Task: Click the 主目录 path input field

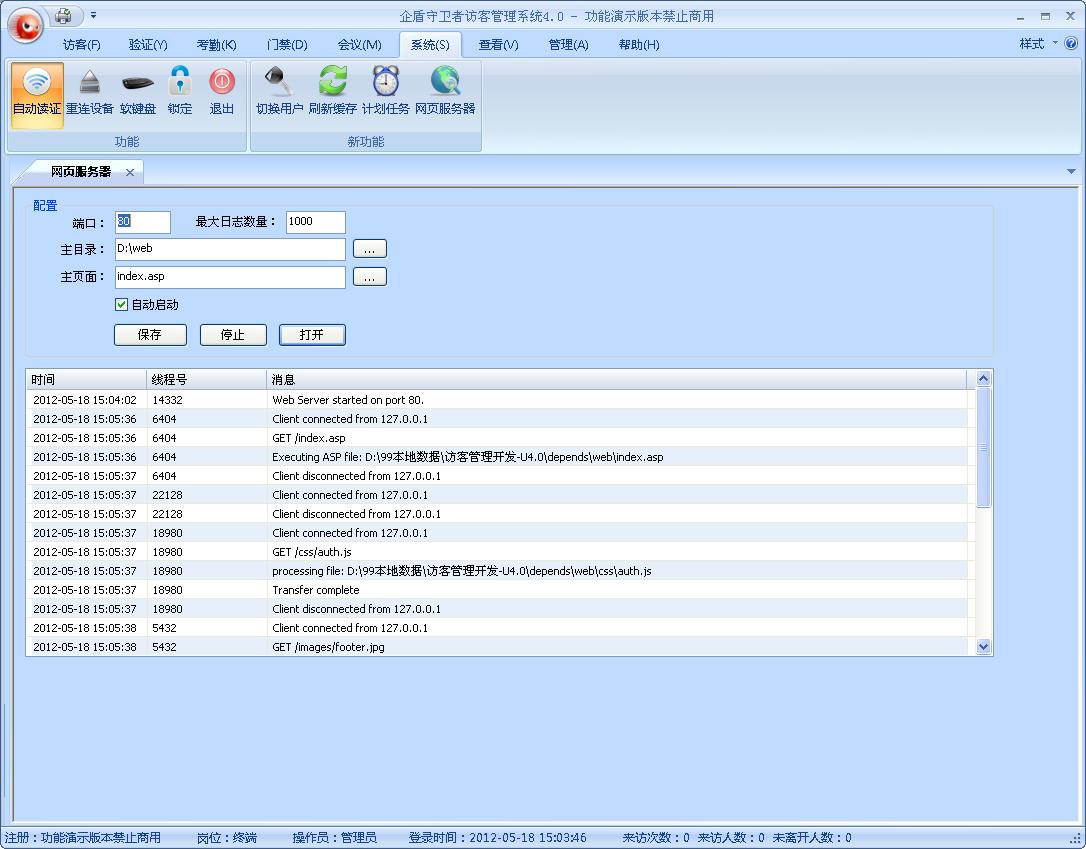Action: pyautogui.click(x=230, y=249)
